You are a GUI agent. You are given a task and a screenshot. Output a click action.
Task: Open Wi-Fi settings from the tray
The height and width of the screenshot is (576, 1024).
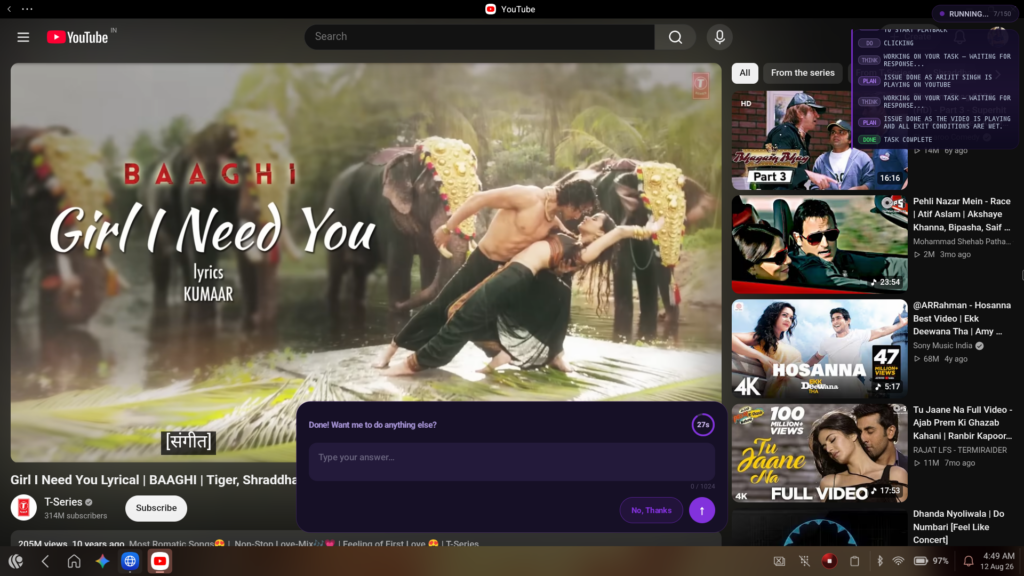(899, 561)
